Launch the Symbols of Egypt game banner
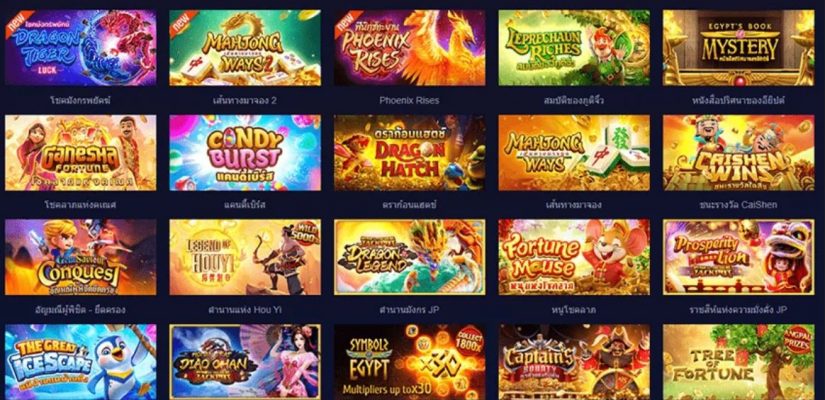This screenshot has height=400, width=825. click(409, 362)
